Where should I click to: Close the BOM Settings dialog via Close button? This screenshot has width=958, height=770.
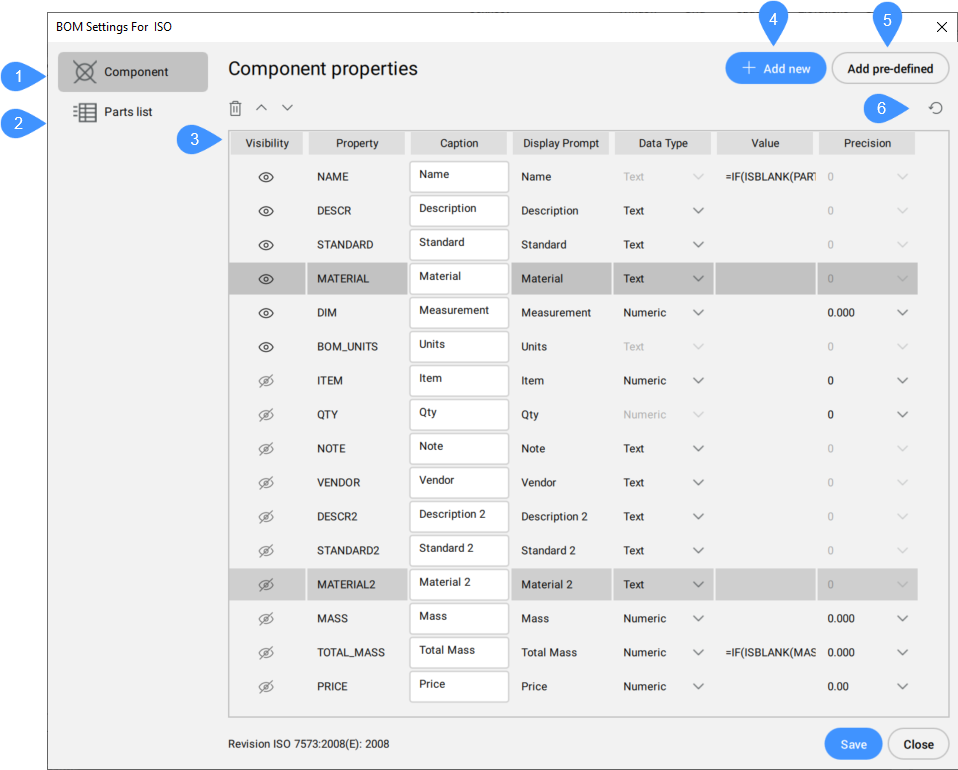[918, 744]
